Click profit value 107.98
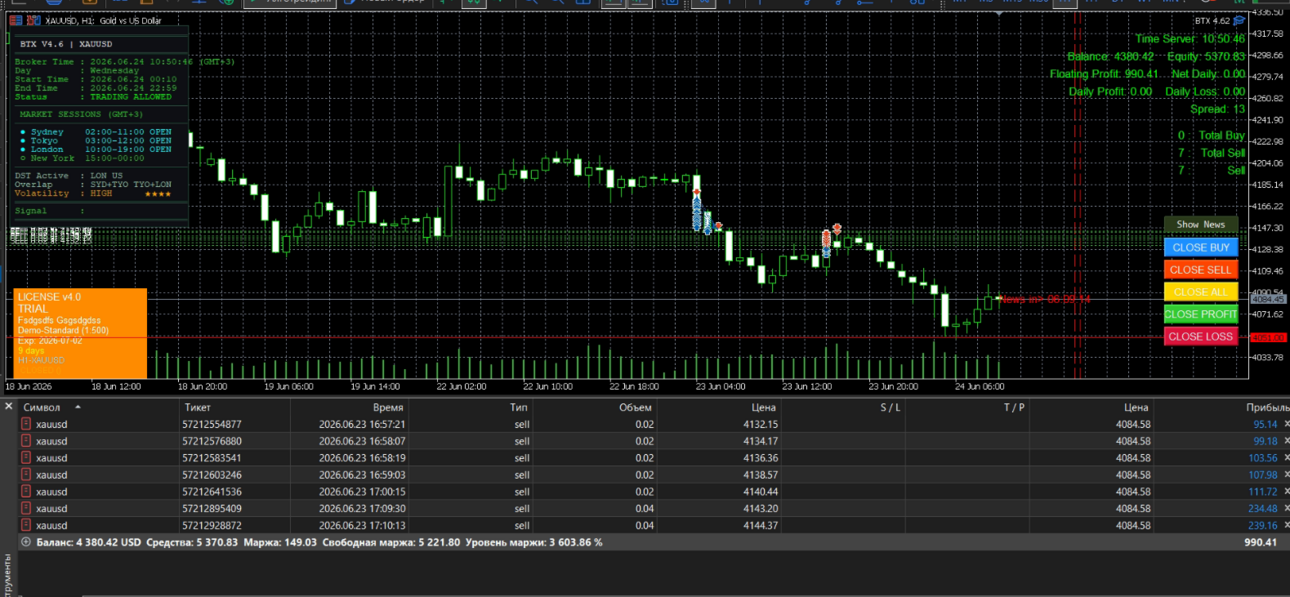The width and height of the screenshot is (1290, 597). 1263,475
